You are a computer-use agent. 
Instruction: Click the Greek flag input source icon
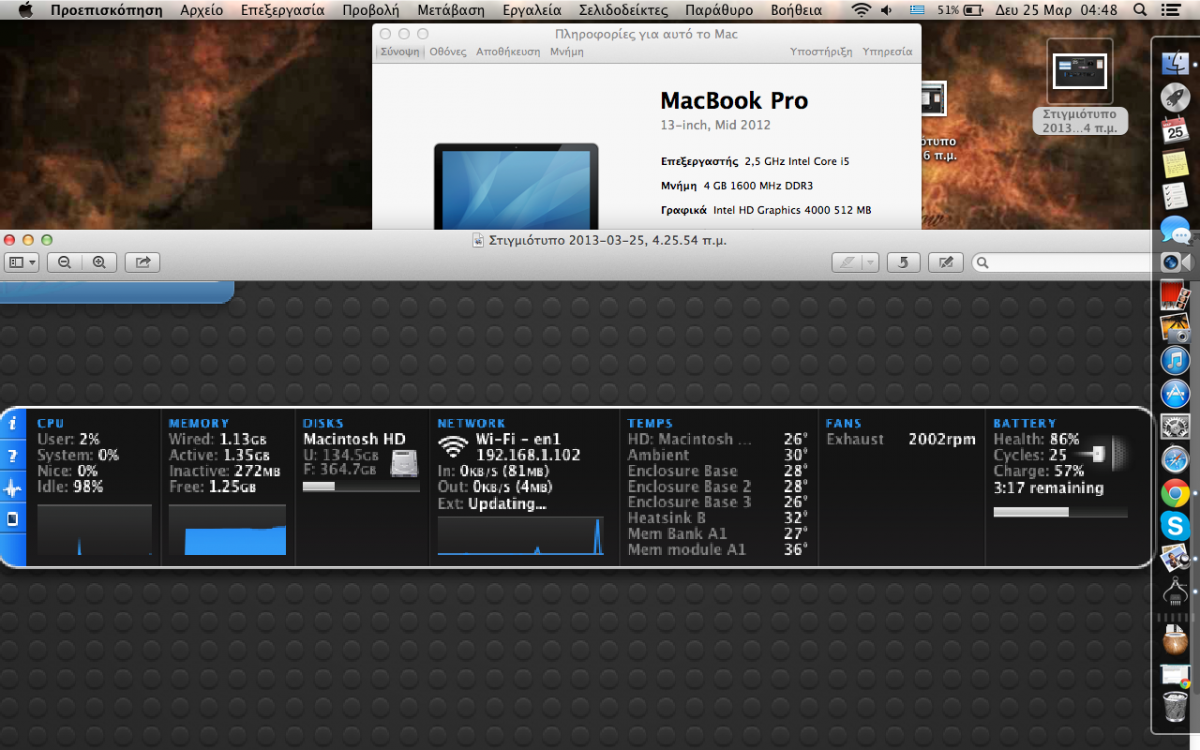tap(918, 10)
